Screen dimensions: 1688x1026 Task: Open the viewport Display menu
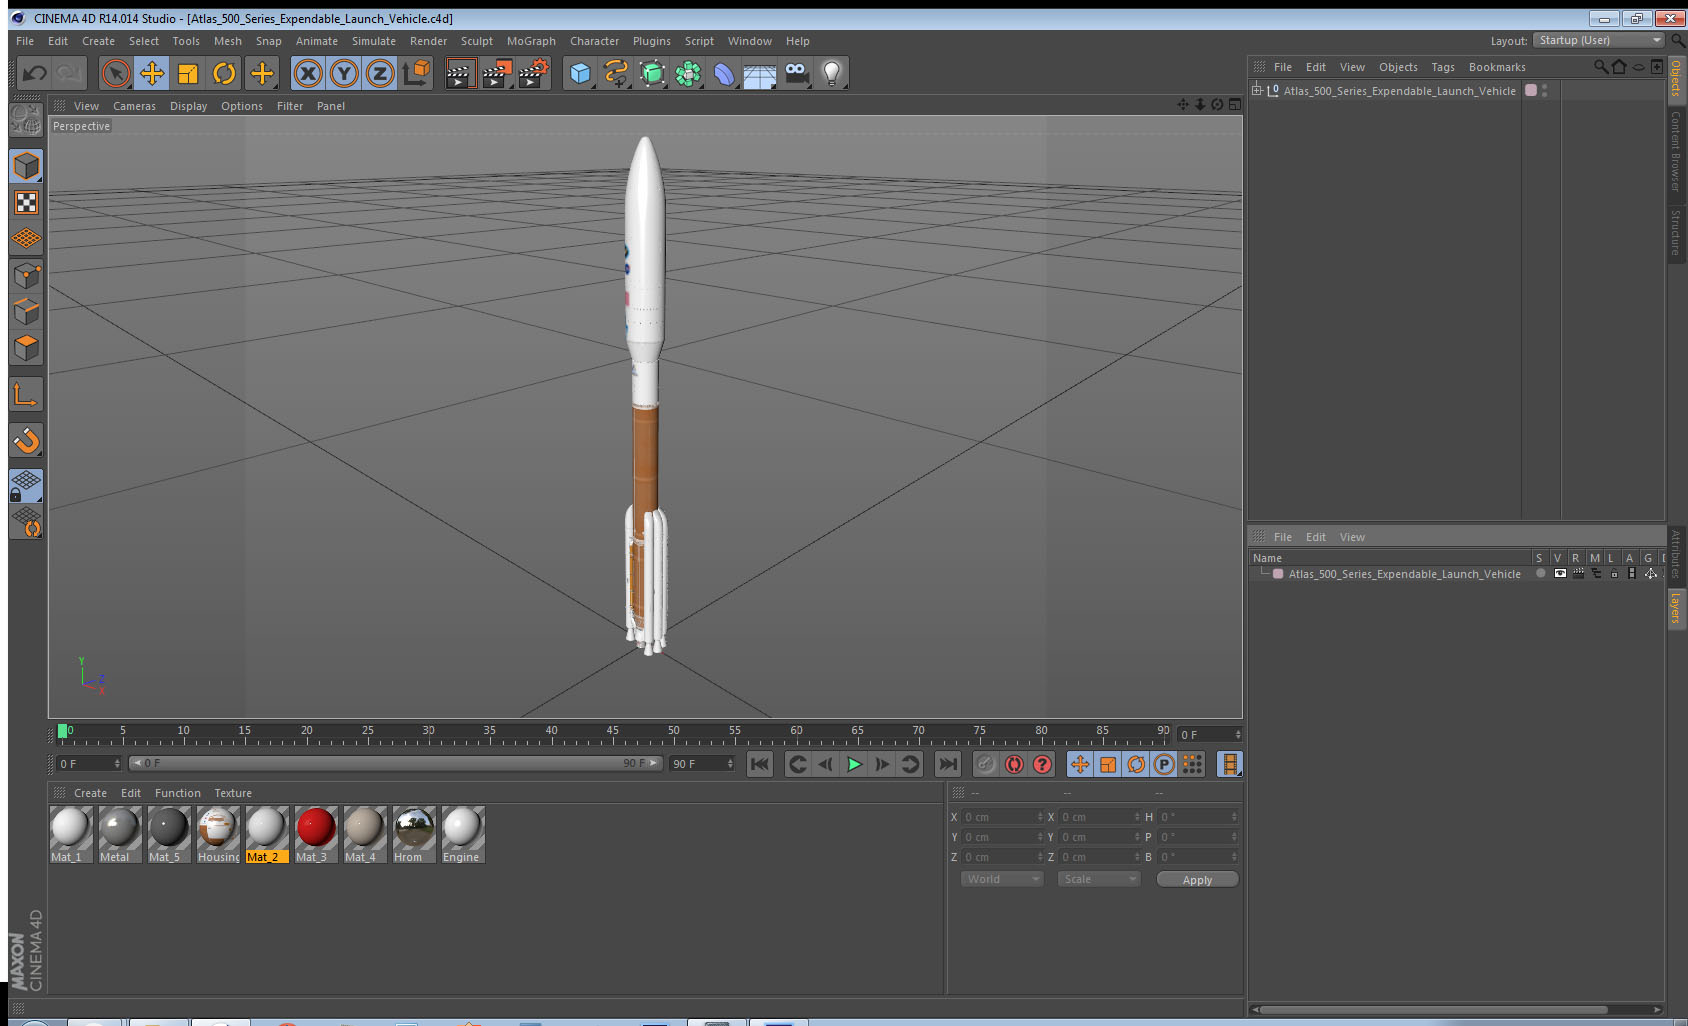point(188,106)
